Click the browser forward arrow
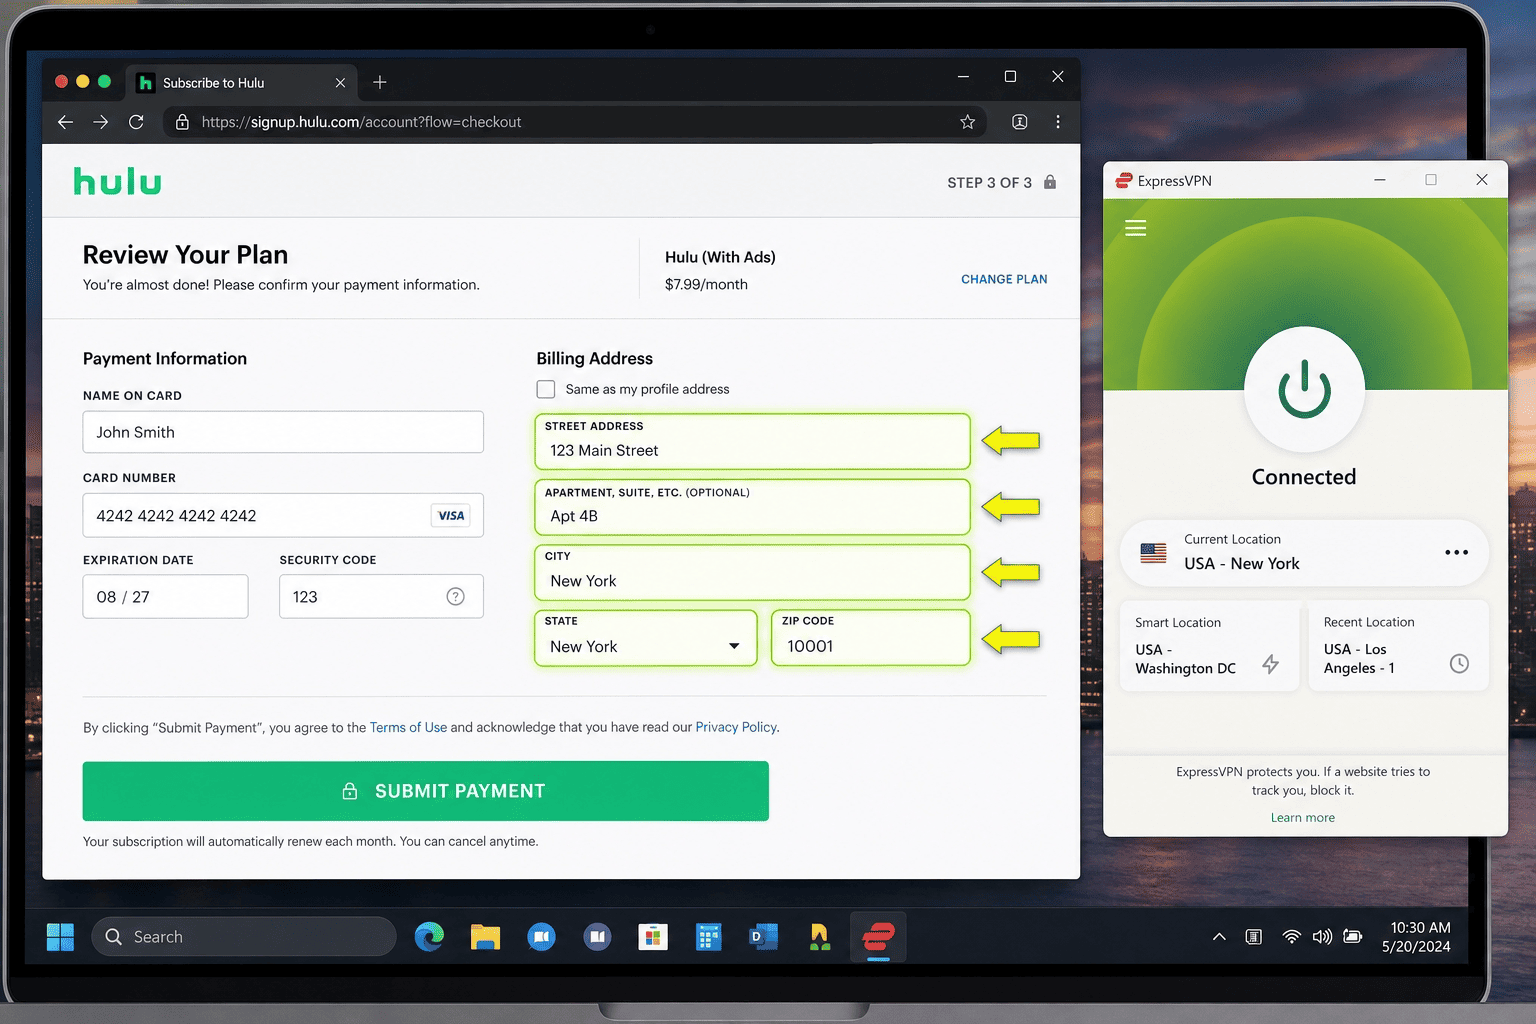Viewport: 1536px width, 1024px height. (101, 122)
